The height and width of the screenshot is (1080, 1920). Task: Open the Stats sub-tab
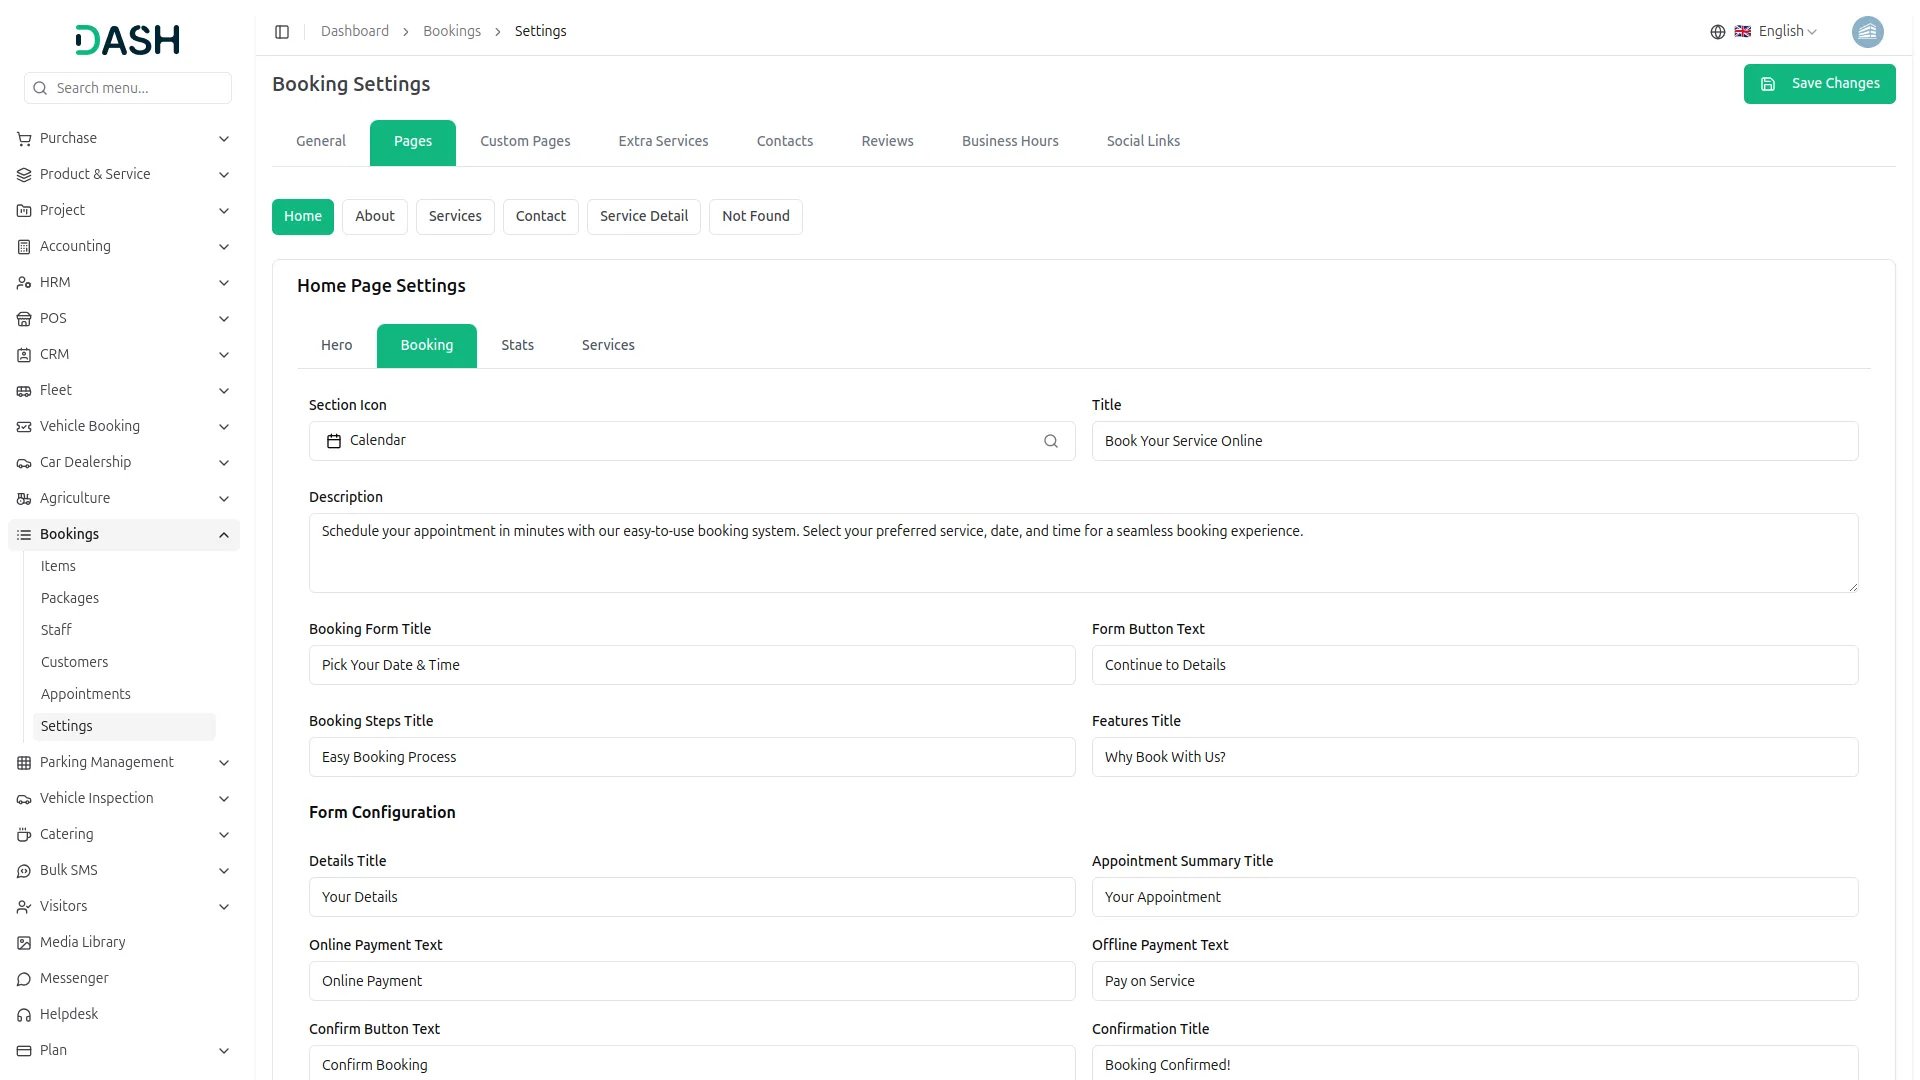(517, 346)
